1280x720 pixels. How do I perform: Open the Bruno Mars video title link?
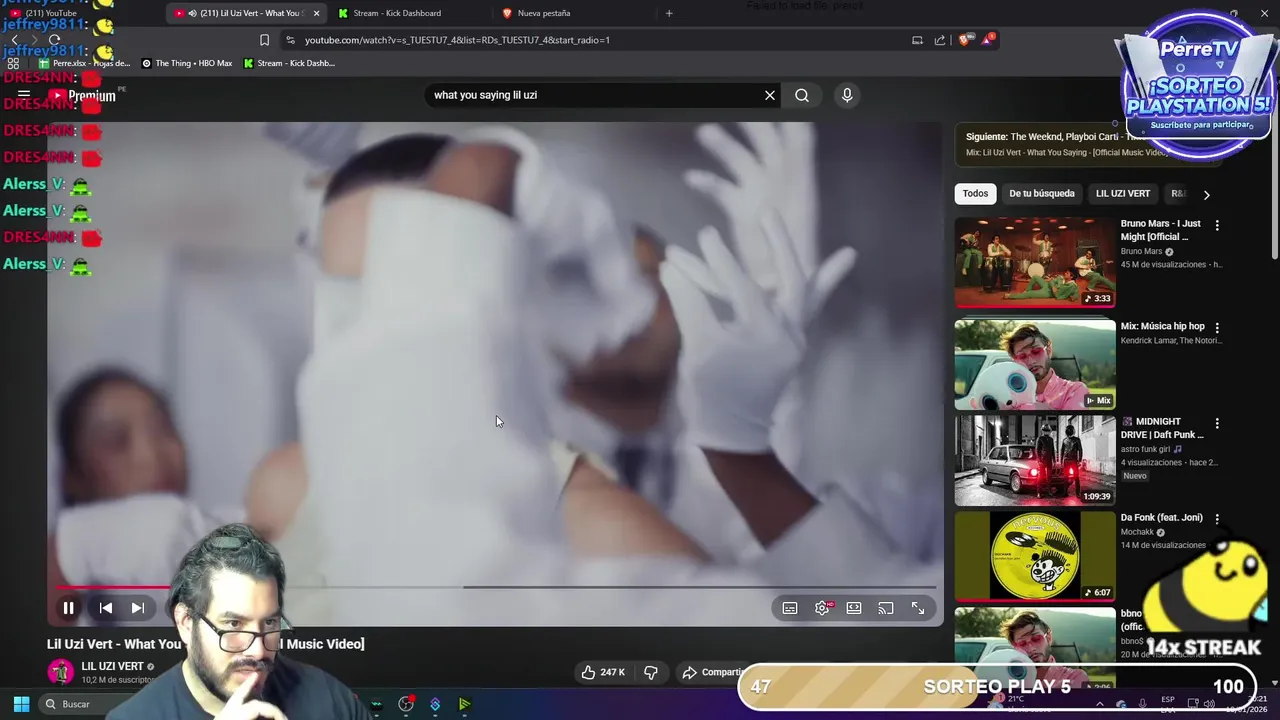tap(1161, 230)
